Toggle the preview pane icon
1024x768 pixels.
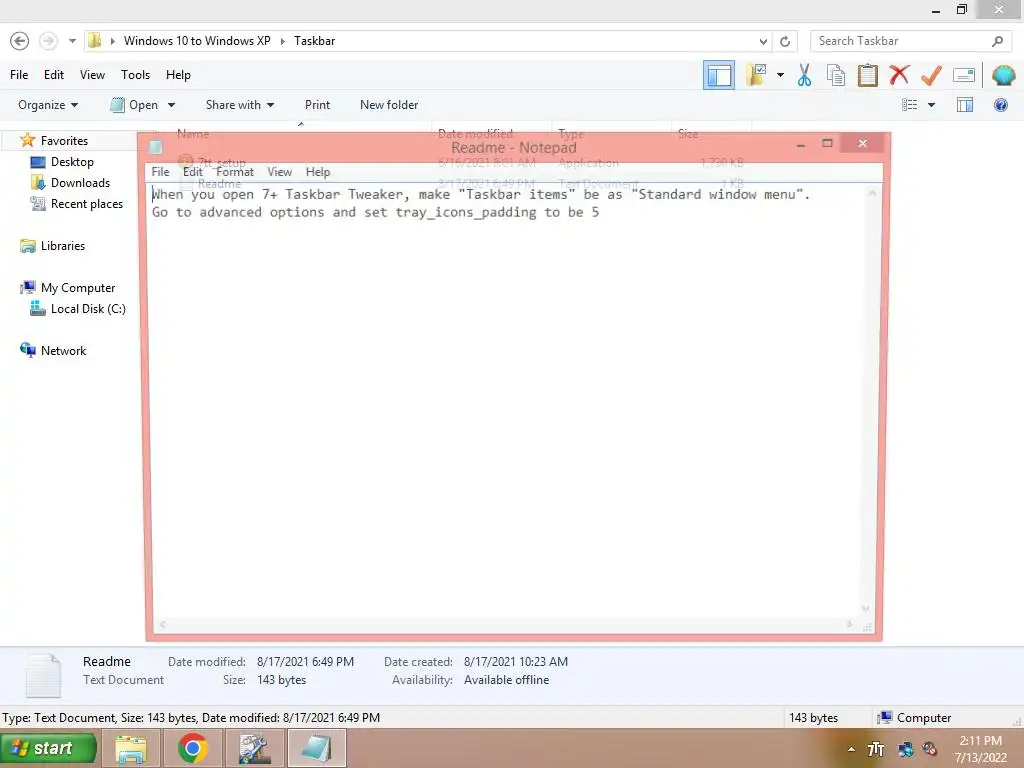tap(965, 105)
